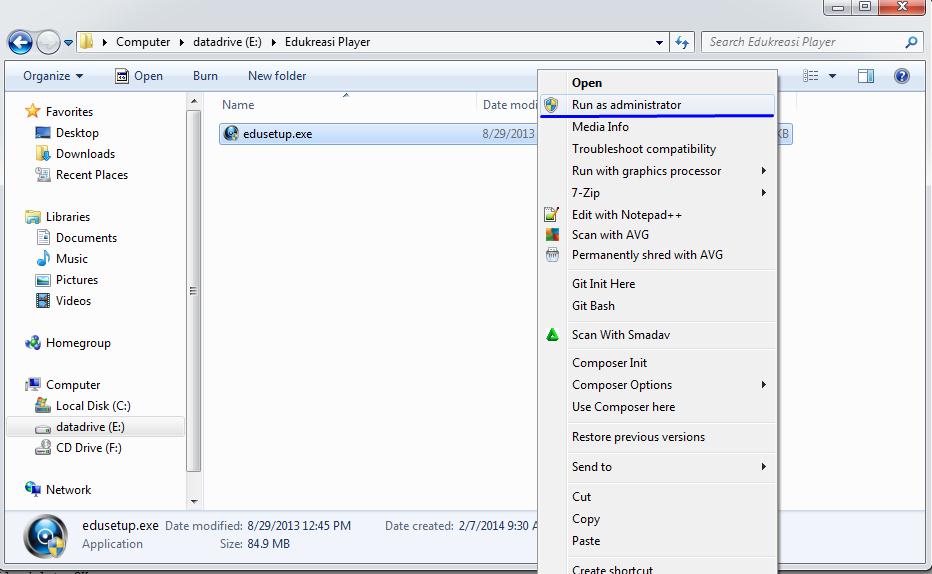
Task: Expand the Send to submenu
Action: click(x=657, y=467)
